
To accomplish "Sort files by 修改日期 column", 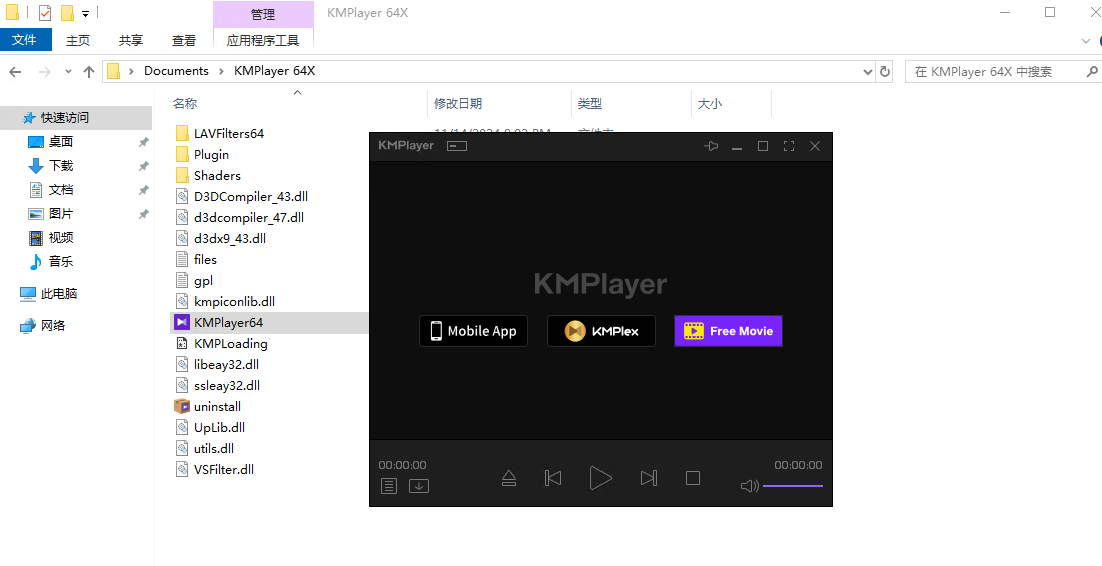I will 458,103.
